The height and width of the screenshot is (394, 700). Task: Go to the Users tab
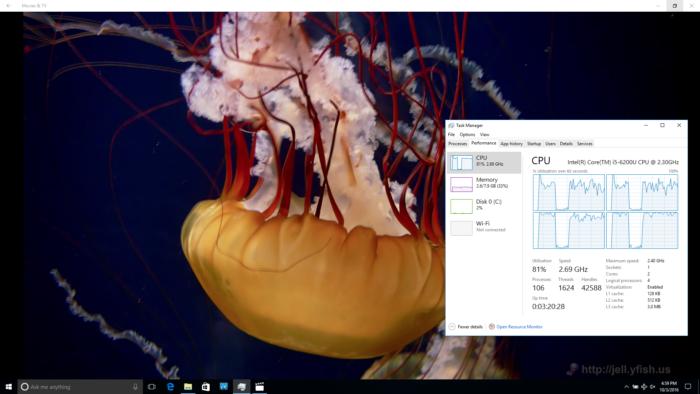coord(550,144)
